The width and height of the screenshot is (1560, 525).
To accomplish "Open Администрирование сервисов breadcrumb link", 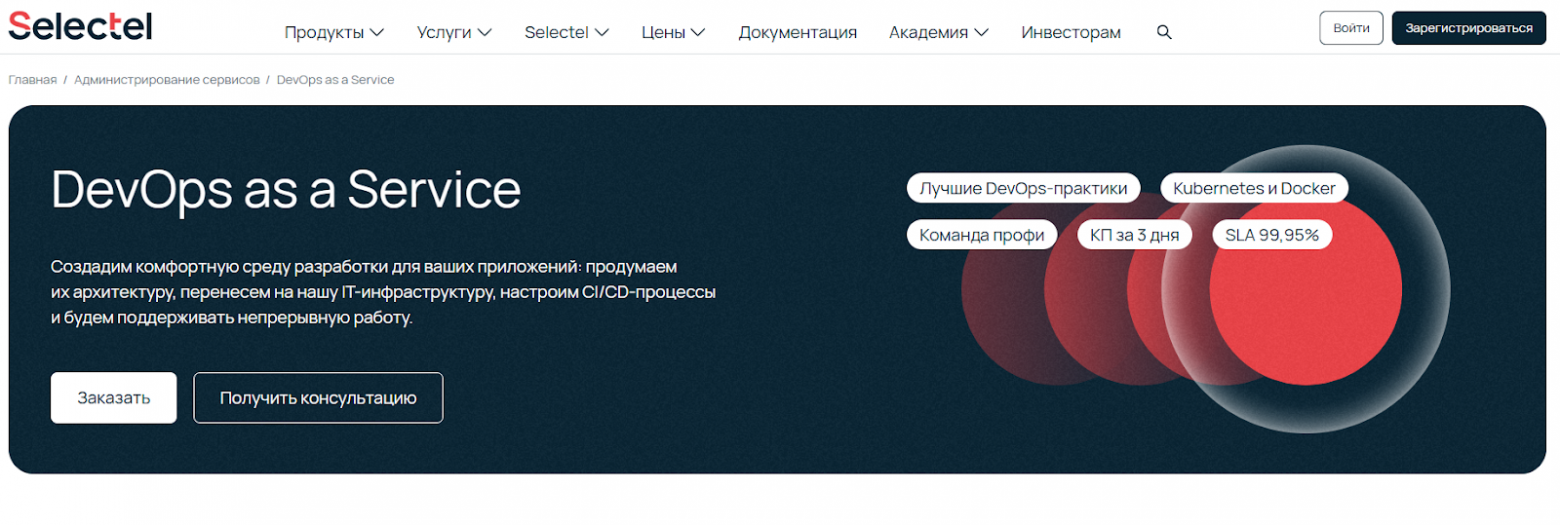I will [166, 79].
